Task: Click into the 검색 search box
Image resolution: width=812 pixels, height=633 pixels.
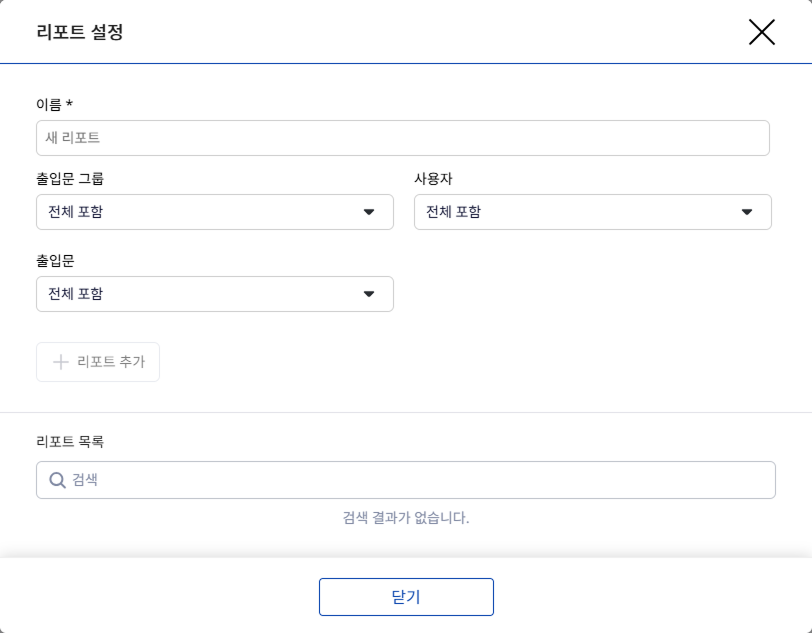Action: coord(420,480)
